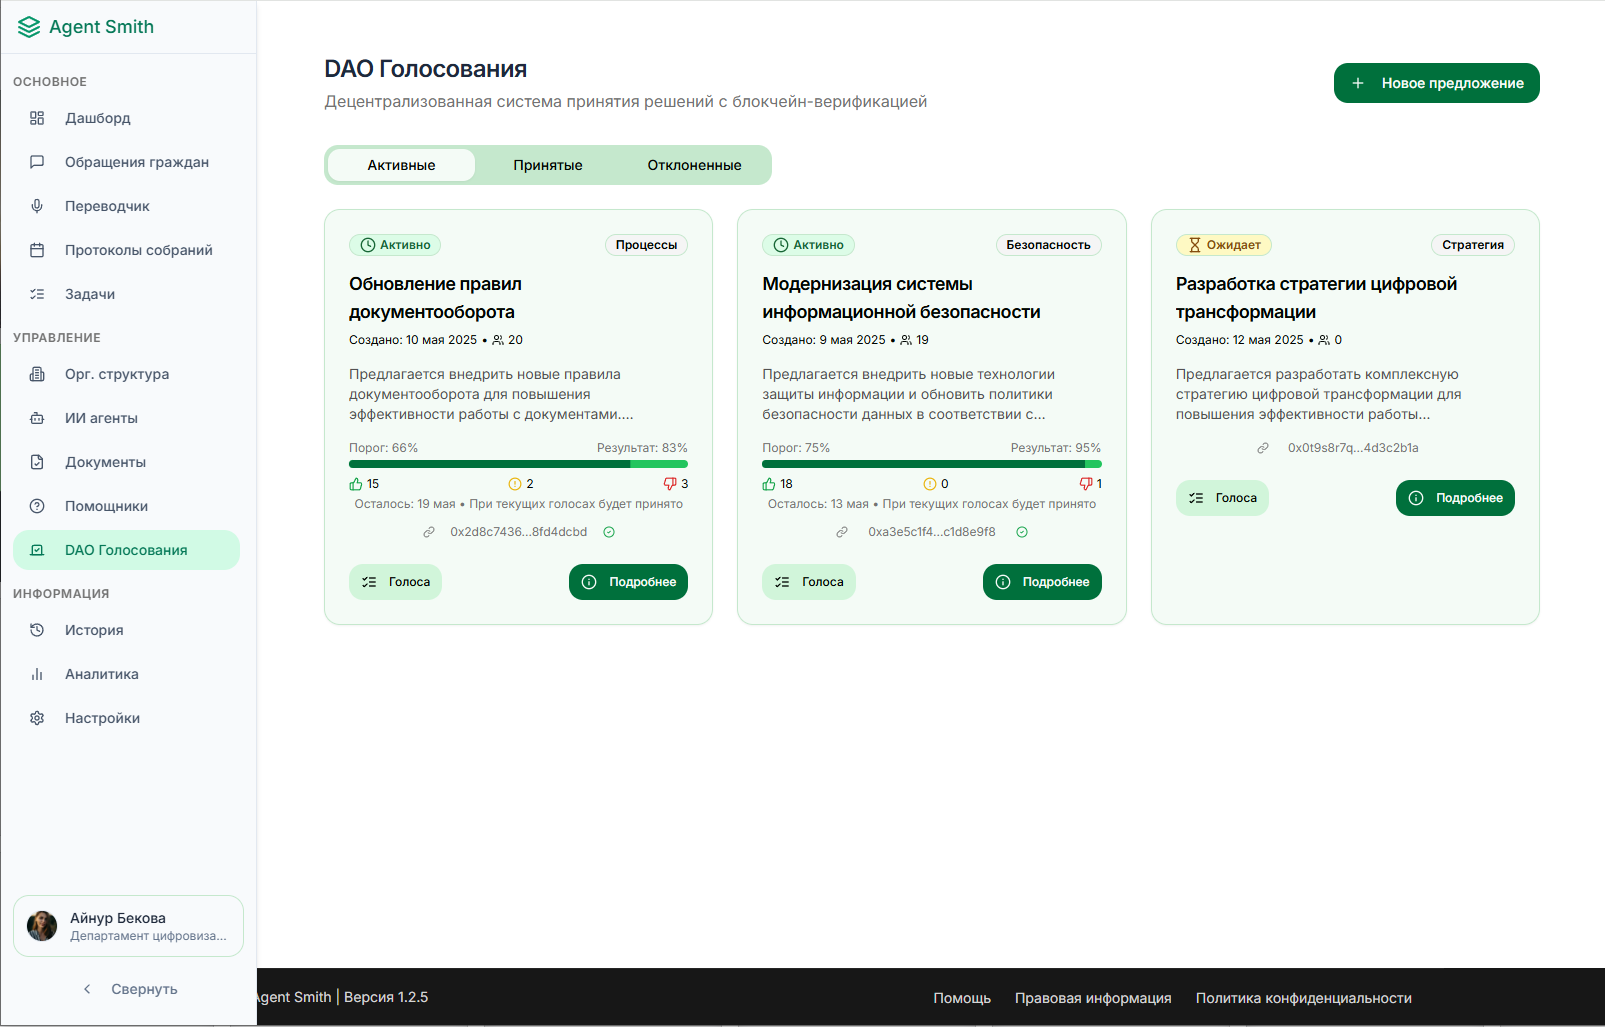1605x1027 pixels.
Task: Click the progress bar on document rules proposal
Action: [518, 464]
